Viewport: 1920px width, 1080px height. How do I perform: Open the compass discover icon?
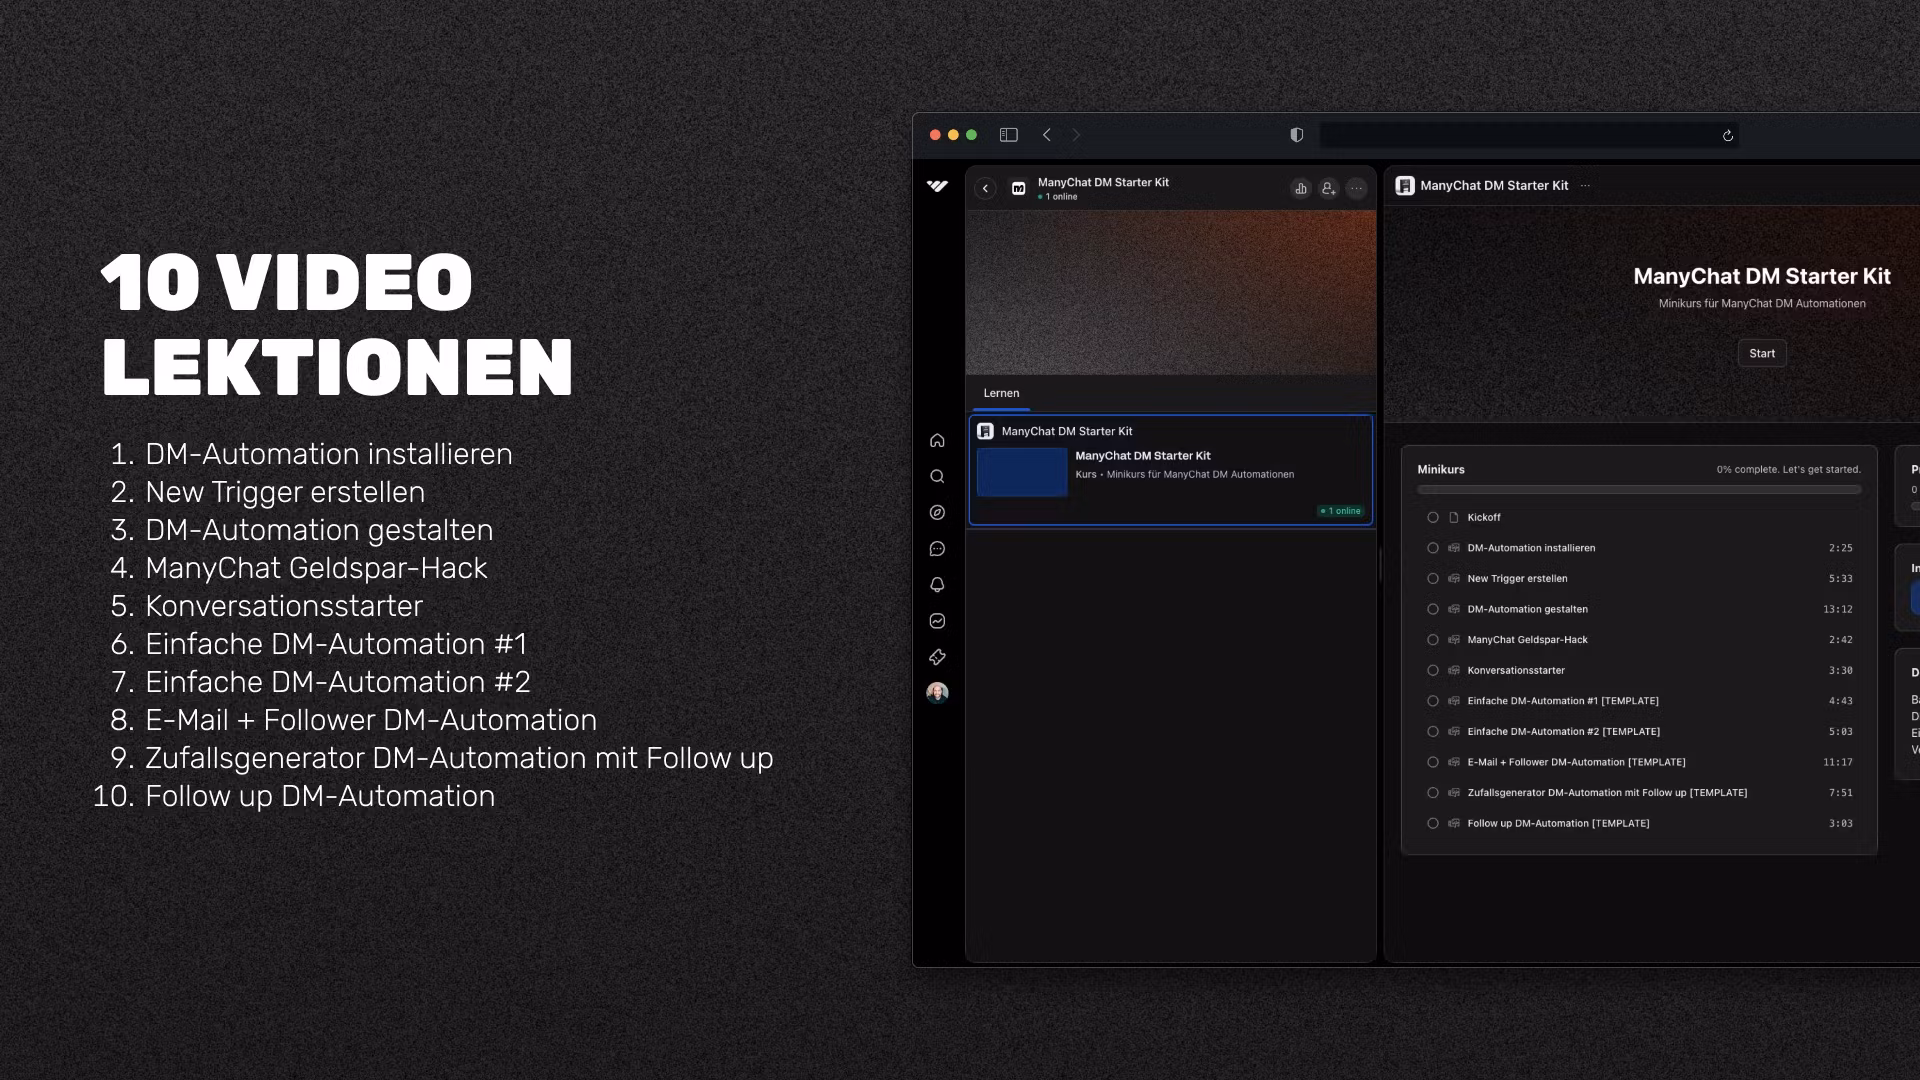(x=937, y=513)
